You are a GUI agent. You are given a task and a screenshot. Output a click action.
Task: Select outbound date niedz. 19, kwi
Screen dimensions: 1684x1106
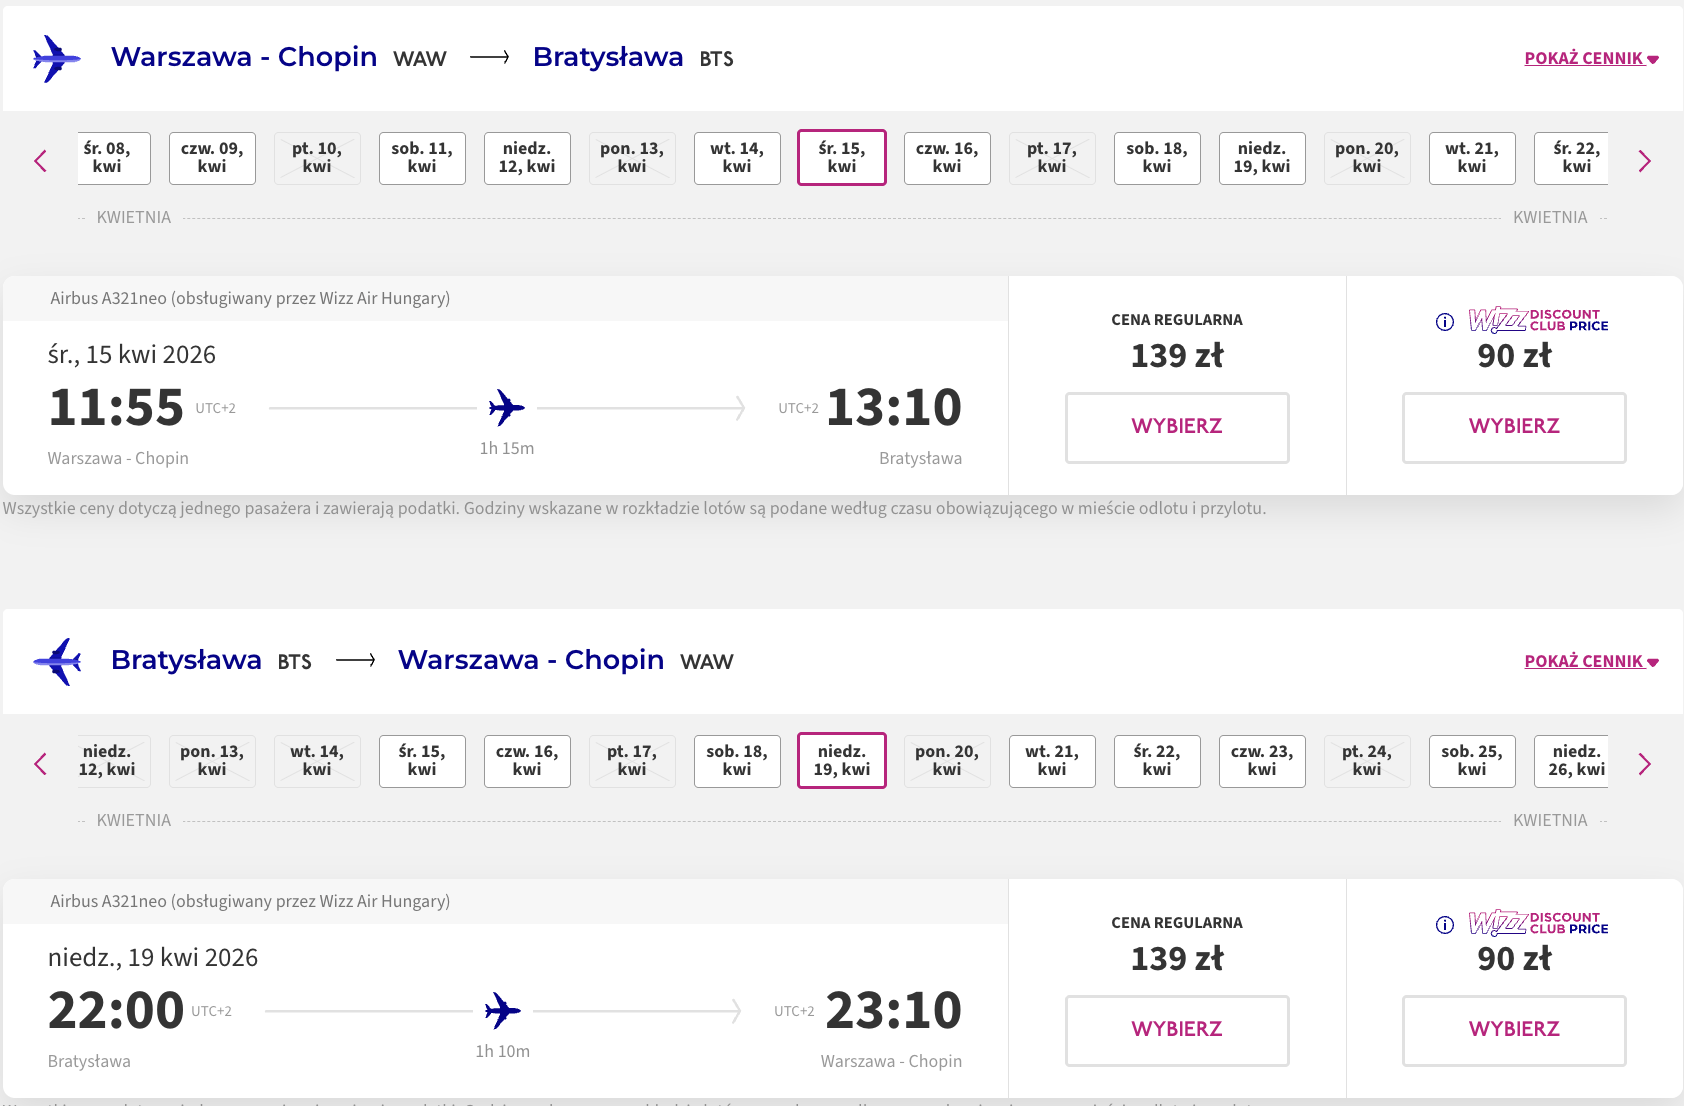coord(1262,158)
